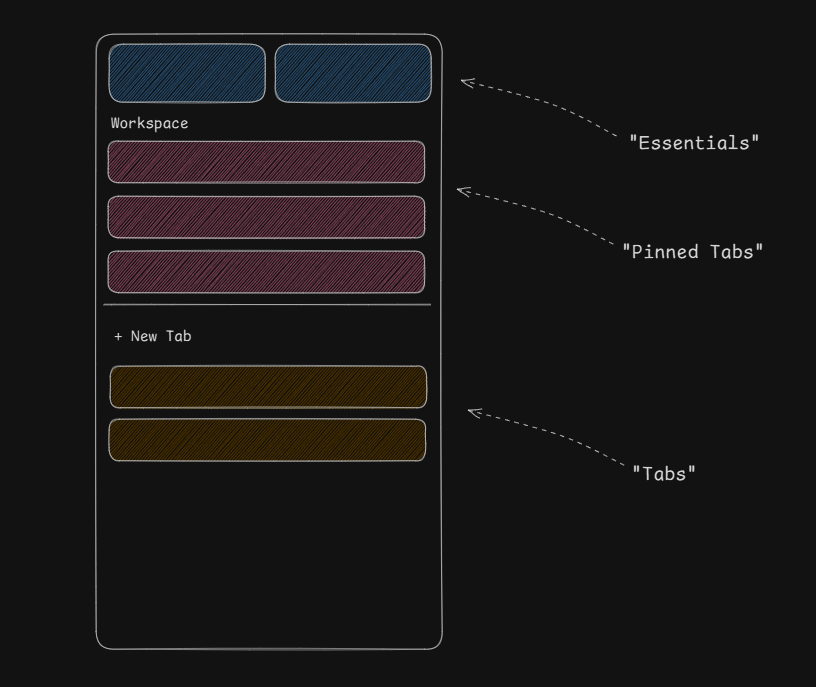Image resolution: width=816 pixels, height=687 pixels.
Task: Click the "Pinned Tabs" annotation text
Action: pos(693,252)
